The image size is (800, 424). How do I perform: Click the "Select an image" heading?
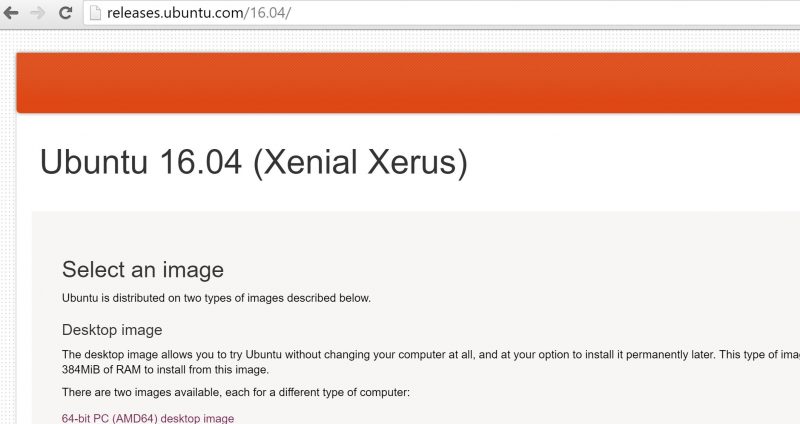tap(143, 269)
